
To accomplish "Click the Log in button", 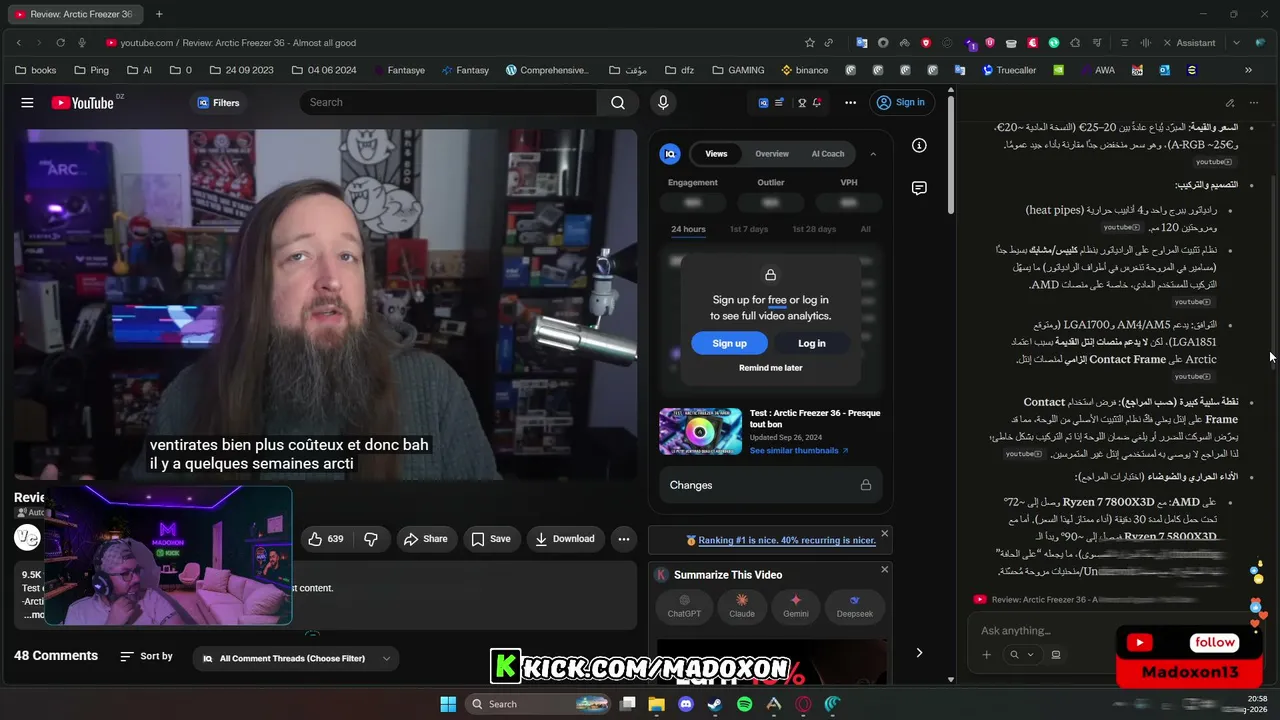I will pyautogui.click(x=812, y=343).
